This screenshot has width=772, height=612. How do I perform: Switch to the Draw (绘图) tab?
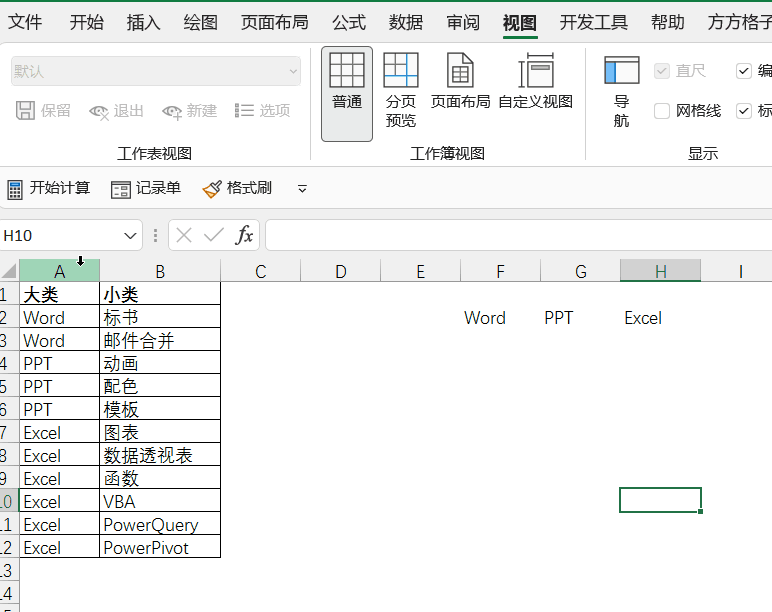tap(200, 22)
